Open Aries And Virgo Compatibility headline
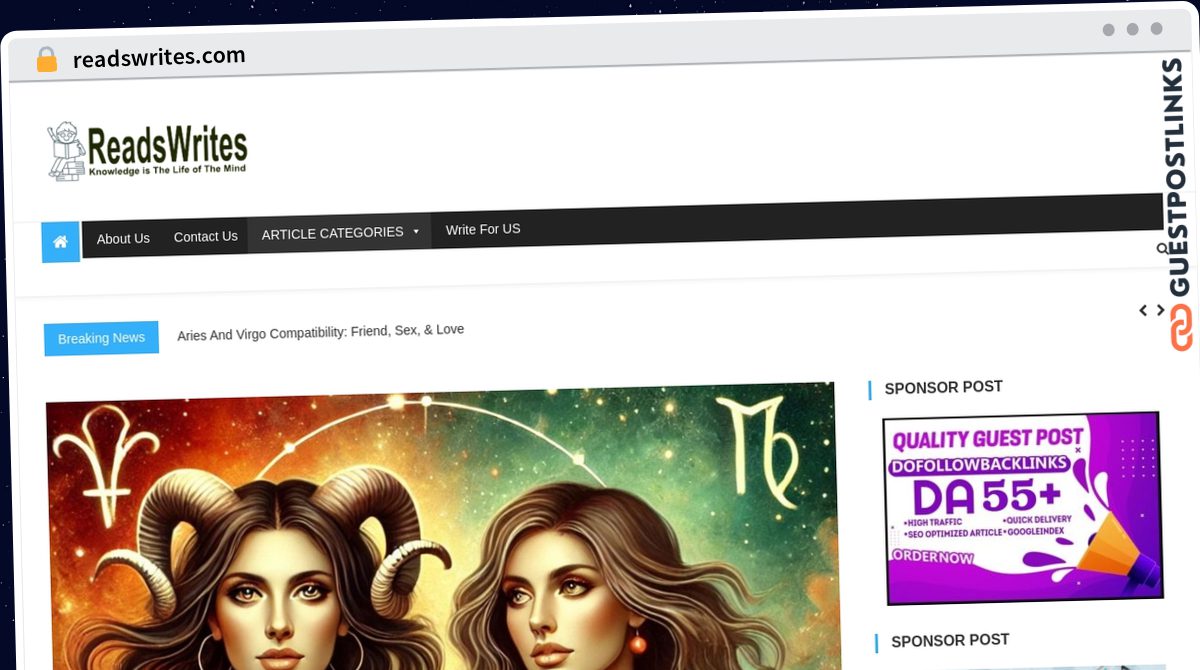The width and height of the screenshot is (1200, 670). click(320, 332)
